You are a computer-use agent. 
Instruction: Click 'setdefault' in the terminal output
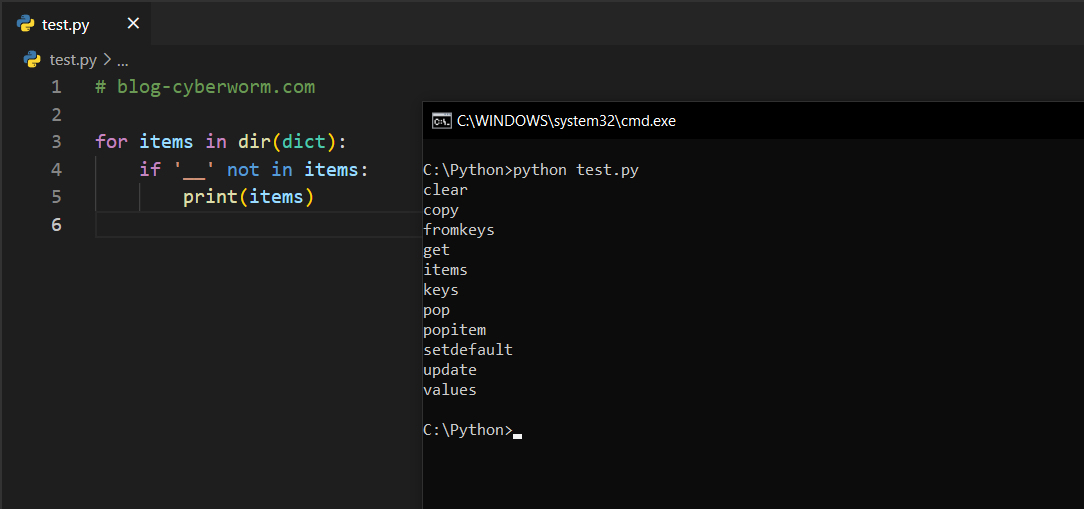[467, 350]
